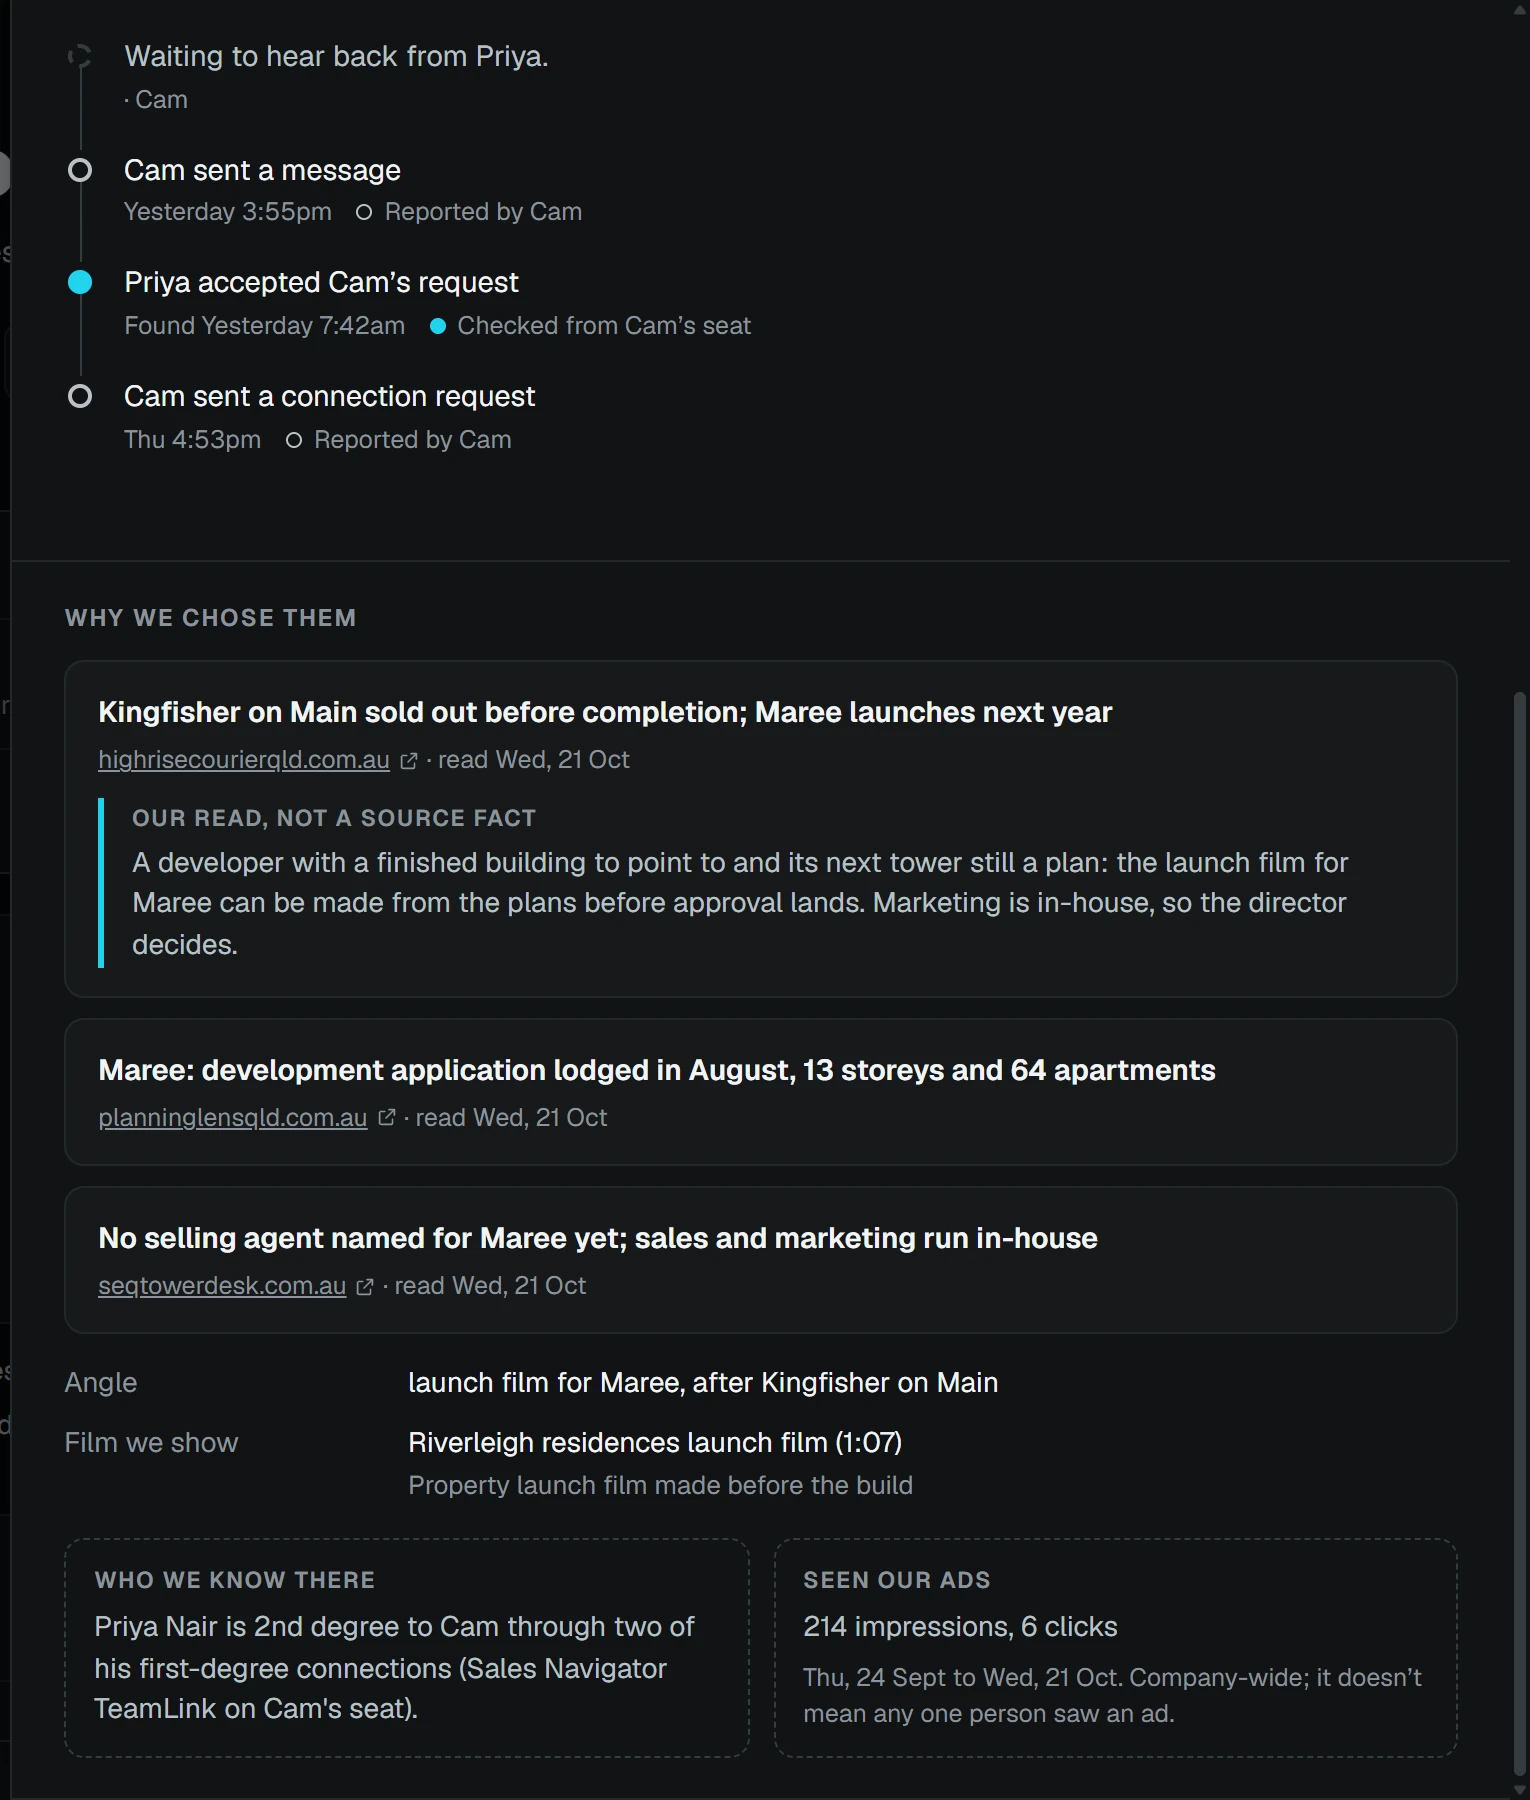Click the Who We Know There box
The width and height of the screenshot is (1530, 1800).
(407, 1648)
